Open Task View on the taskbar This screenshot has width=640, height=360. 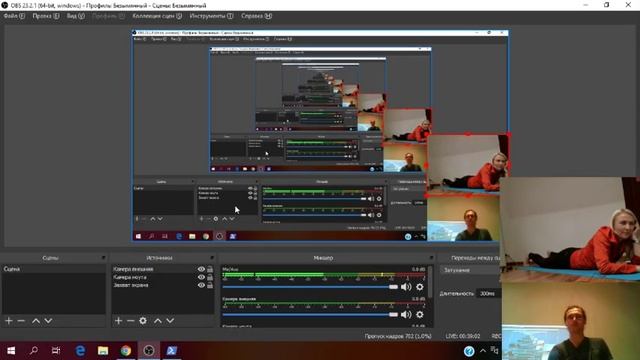coord(56,351)
